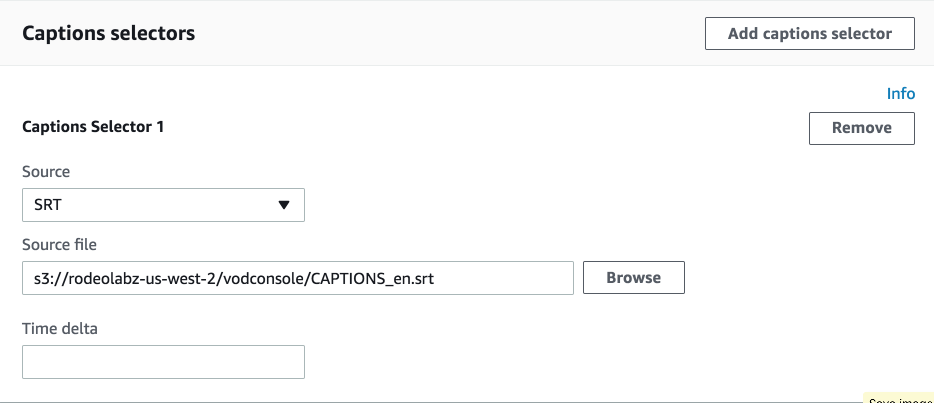Screen dimensions: 934x403
Task: Remove Captions Selector 1
Action: (x=861, y=128)
